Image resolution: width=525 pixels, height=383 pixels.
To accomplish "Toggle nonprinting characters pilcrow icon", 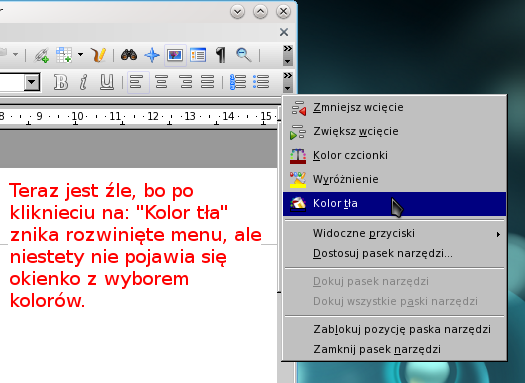I will pos(220,55).
